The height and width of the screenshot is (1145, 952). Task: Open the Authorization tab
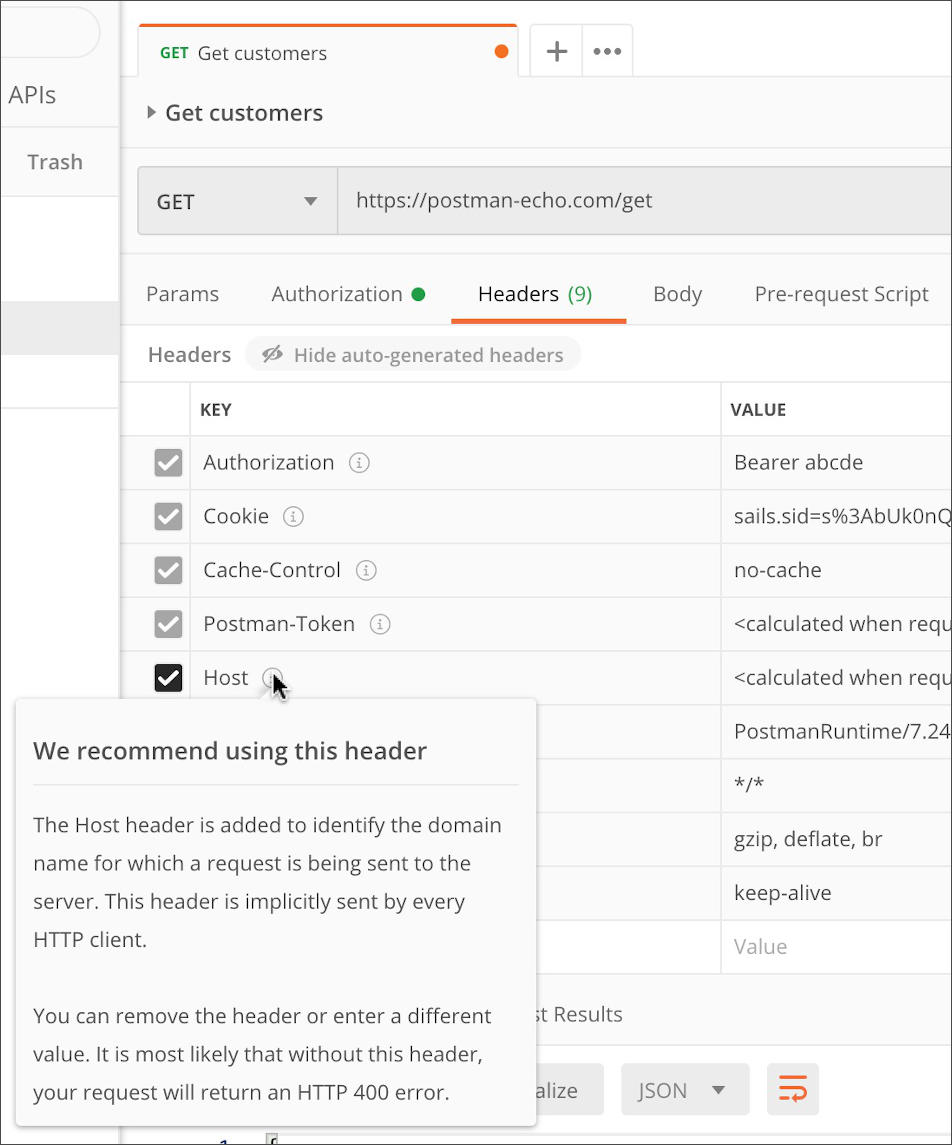pos(348,294)
